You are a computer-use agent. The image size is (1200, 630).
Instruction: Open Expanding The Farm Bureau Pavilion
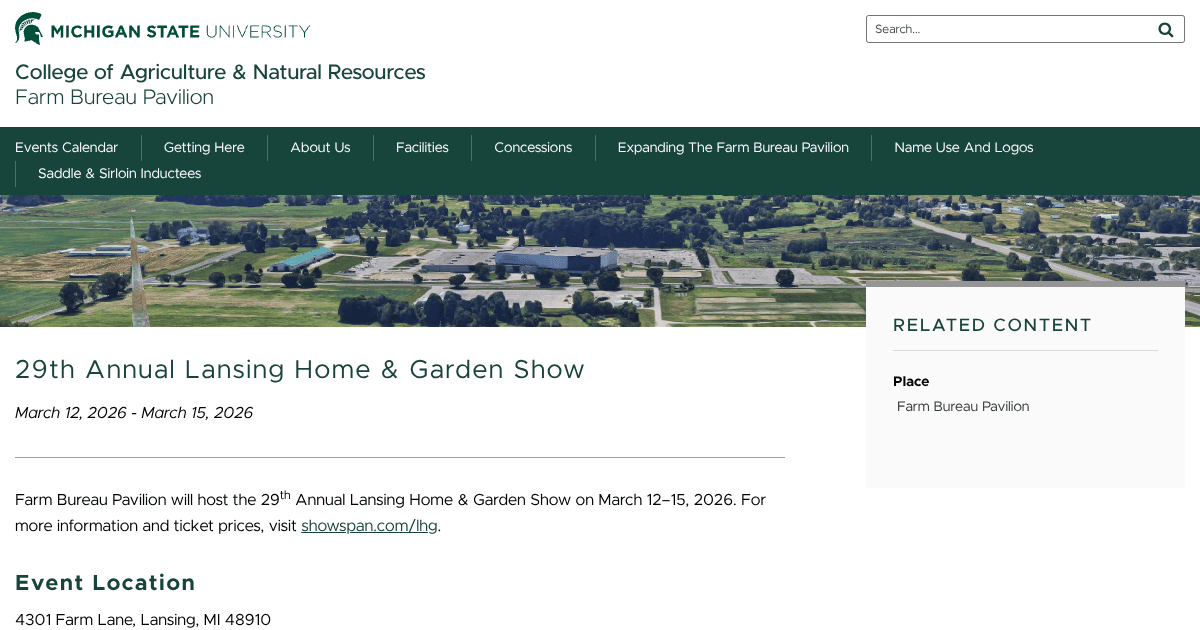click(x=733, y=147)
